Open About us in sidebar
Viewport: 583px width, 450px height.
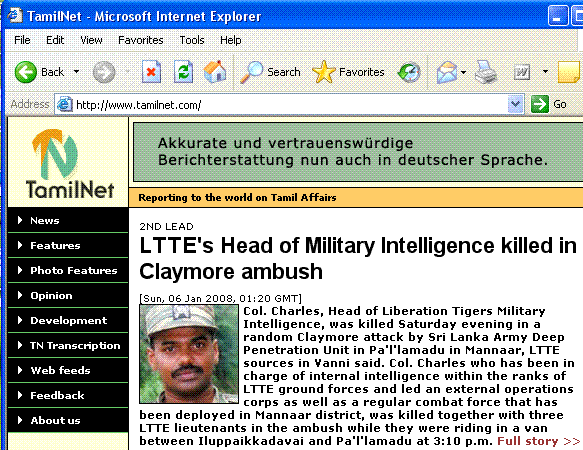(68, 420)
